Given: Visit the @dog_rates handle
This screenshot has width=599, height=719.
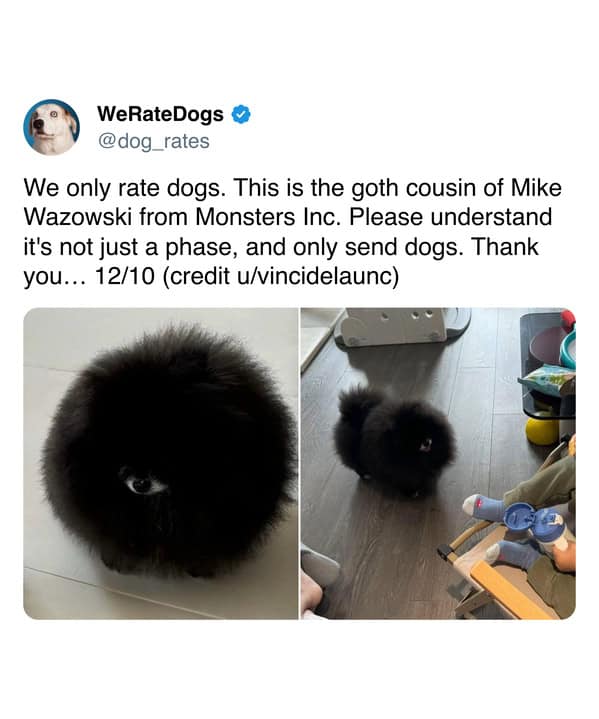Looking at the screenshot, I should pyautogui.click(x=153, y=141).
